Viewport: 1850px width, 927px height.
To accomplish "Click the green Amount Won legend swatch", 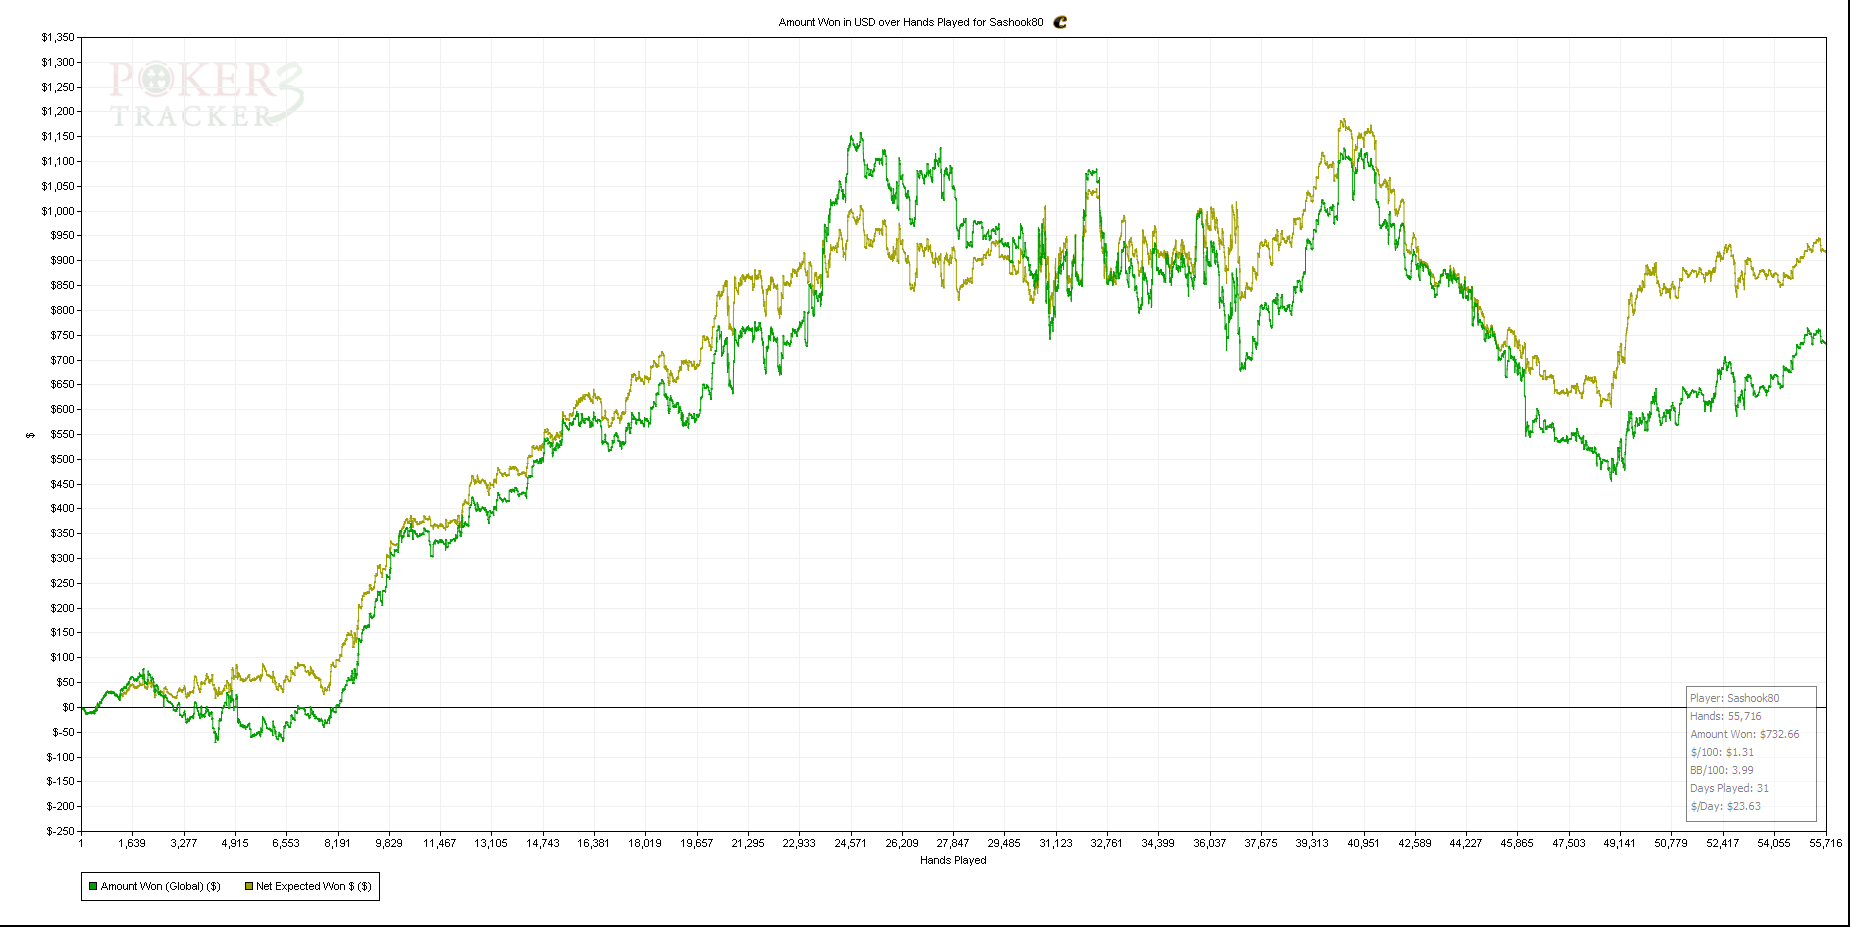I will 93,886.
